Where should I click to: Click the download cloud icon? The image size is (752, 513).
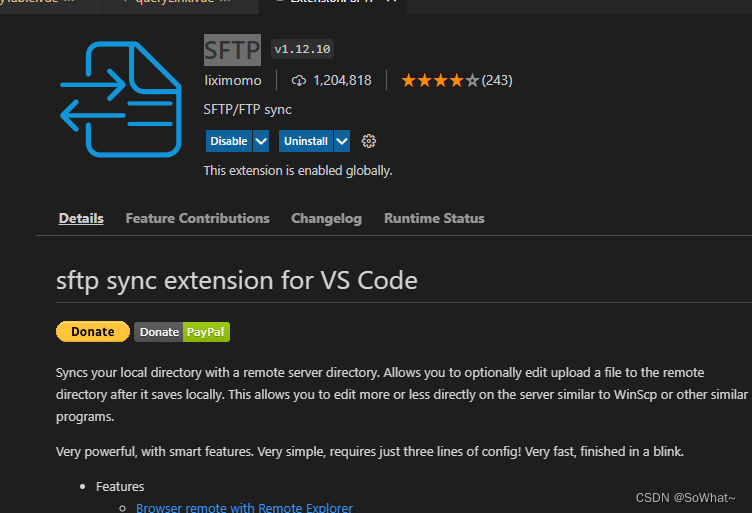298,81
